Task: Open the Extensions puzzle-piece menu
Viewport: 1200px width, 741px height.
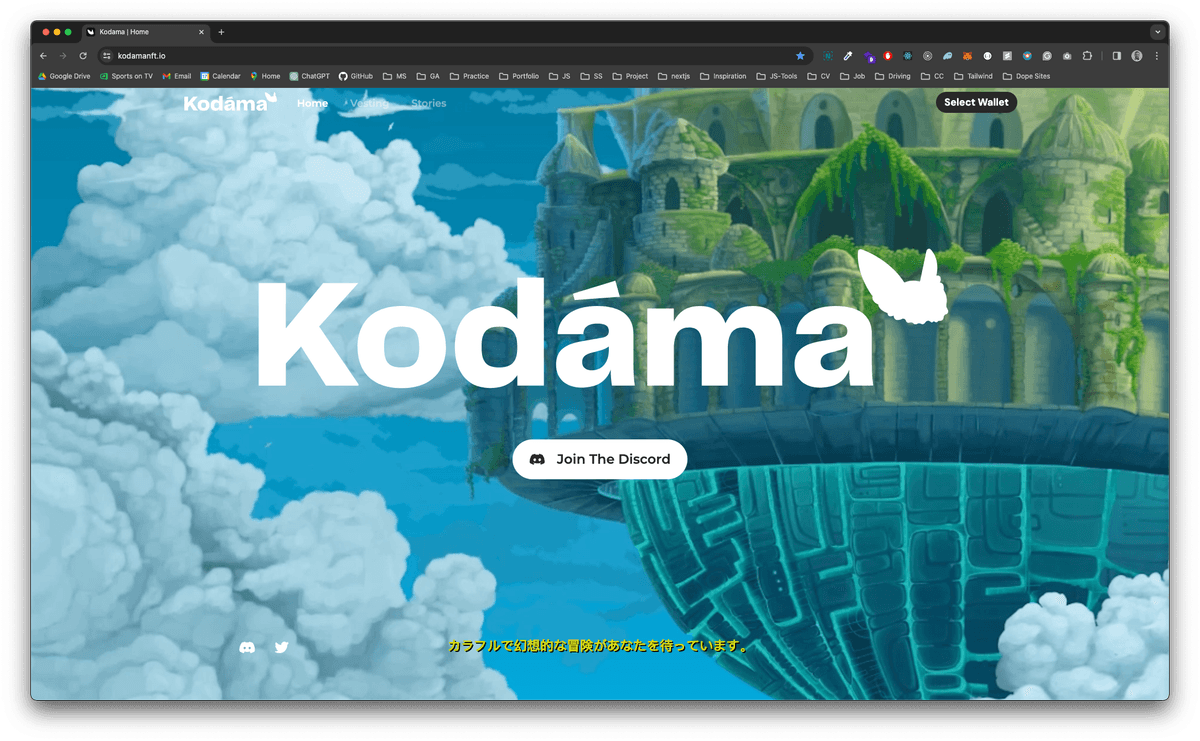Action: (1087, 56)
